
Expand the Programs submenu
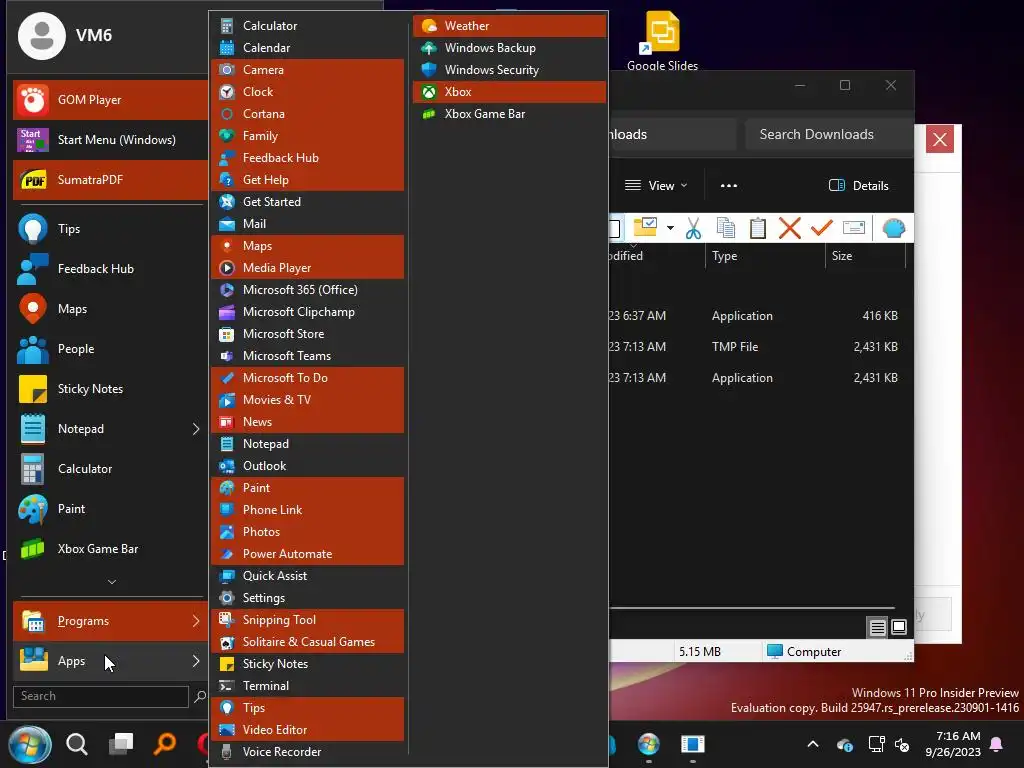tap(110, 621)
